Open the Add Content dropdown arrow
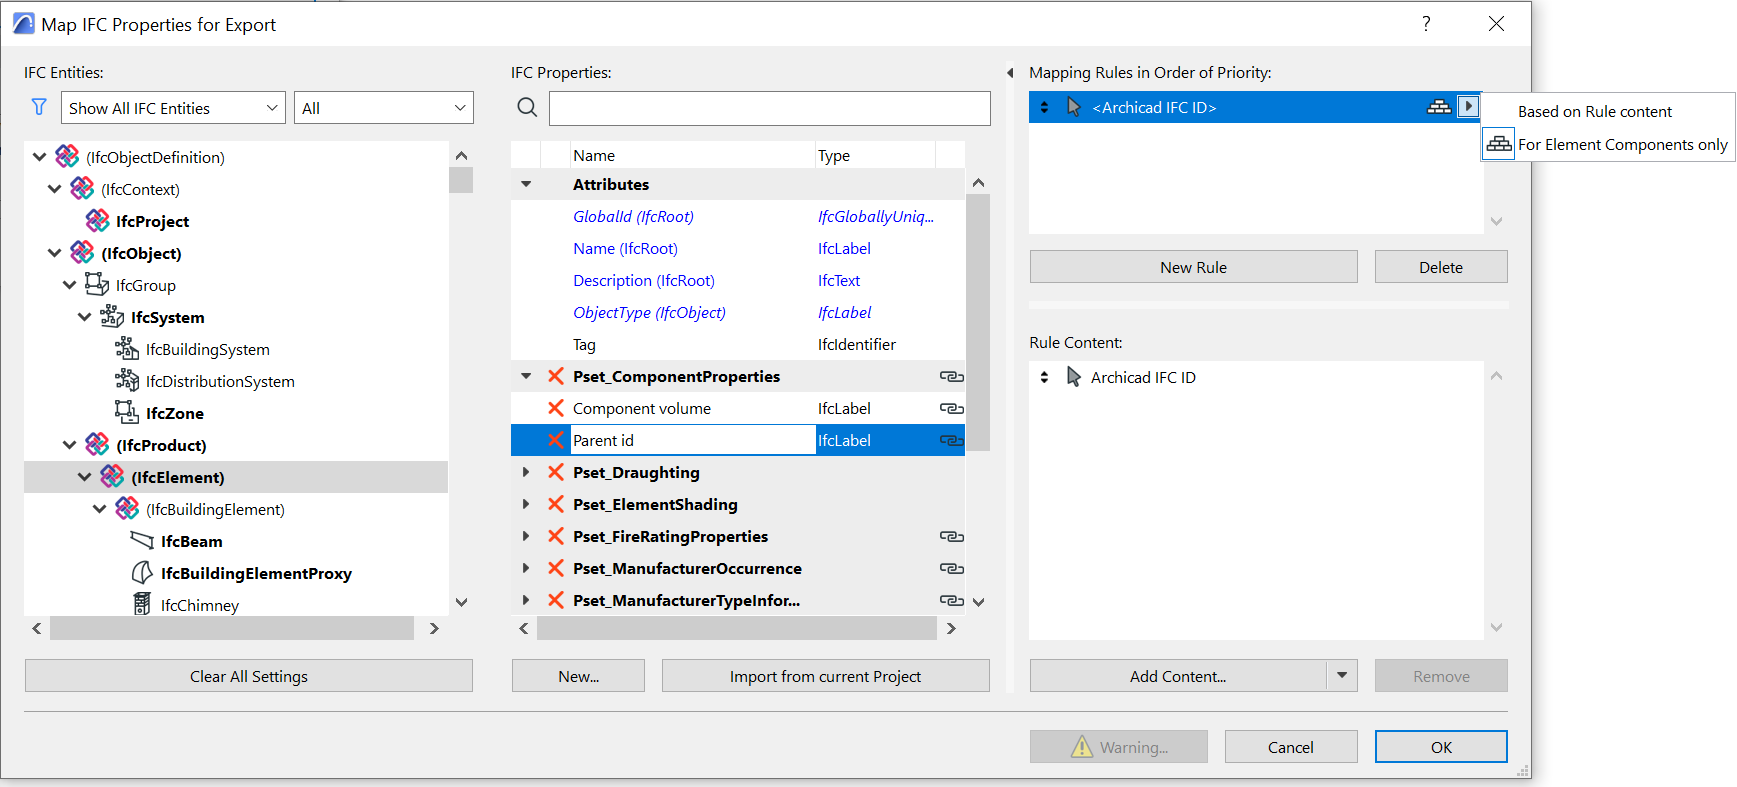The image size is (1737, 787). [x=1342, y=675]
